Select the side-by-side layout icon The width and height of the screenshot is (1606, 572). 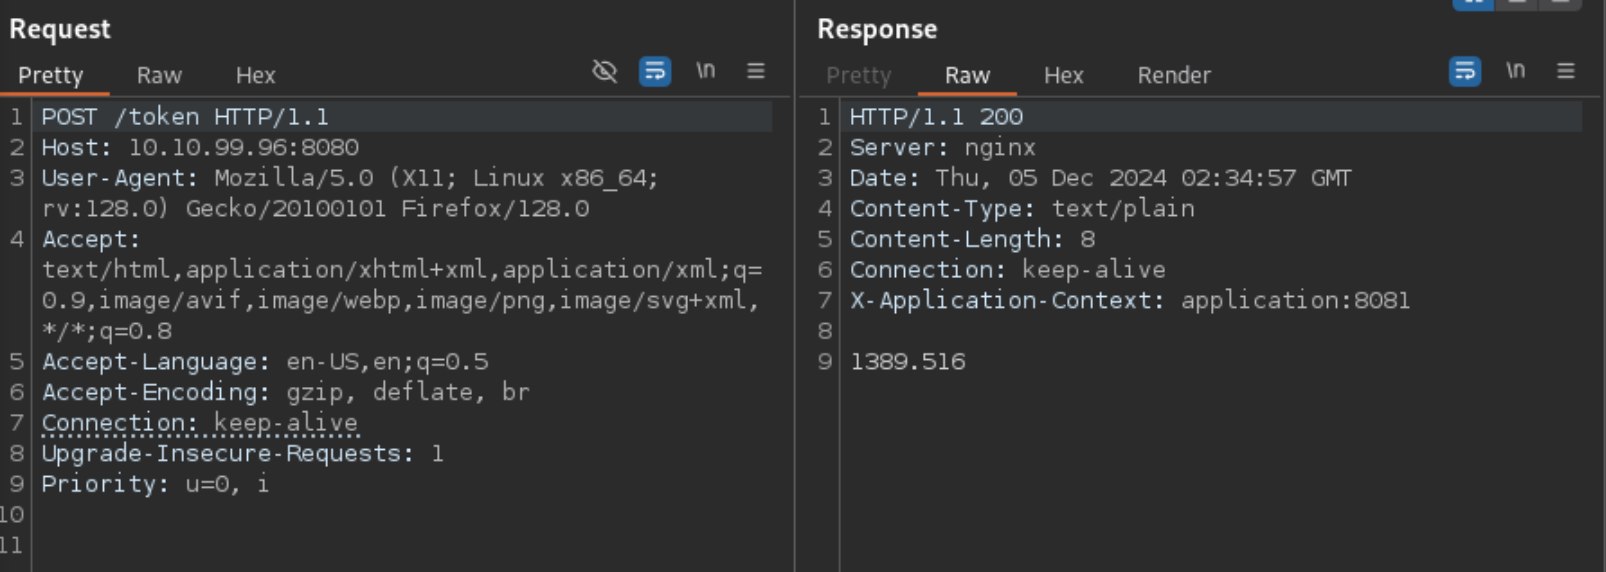(1473, 3)
